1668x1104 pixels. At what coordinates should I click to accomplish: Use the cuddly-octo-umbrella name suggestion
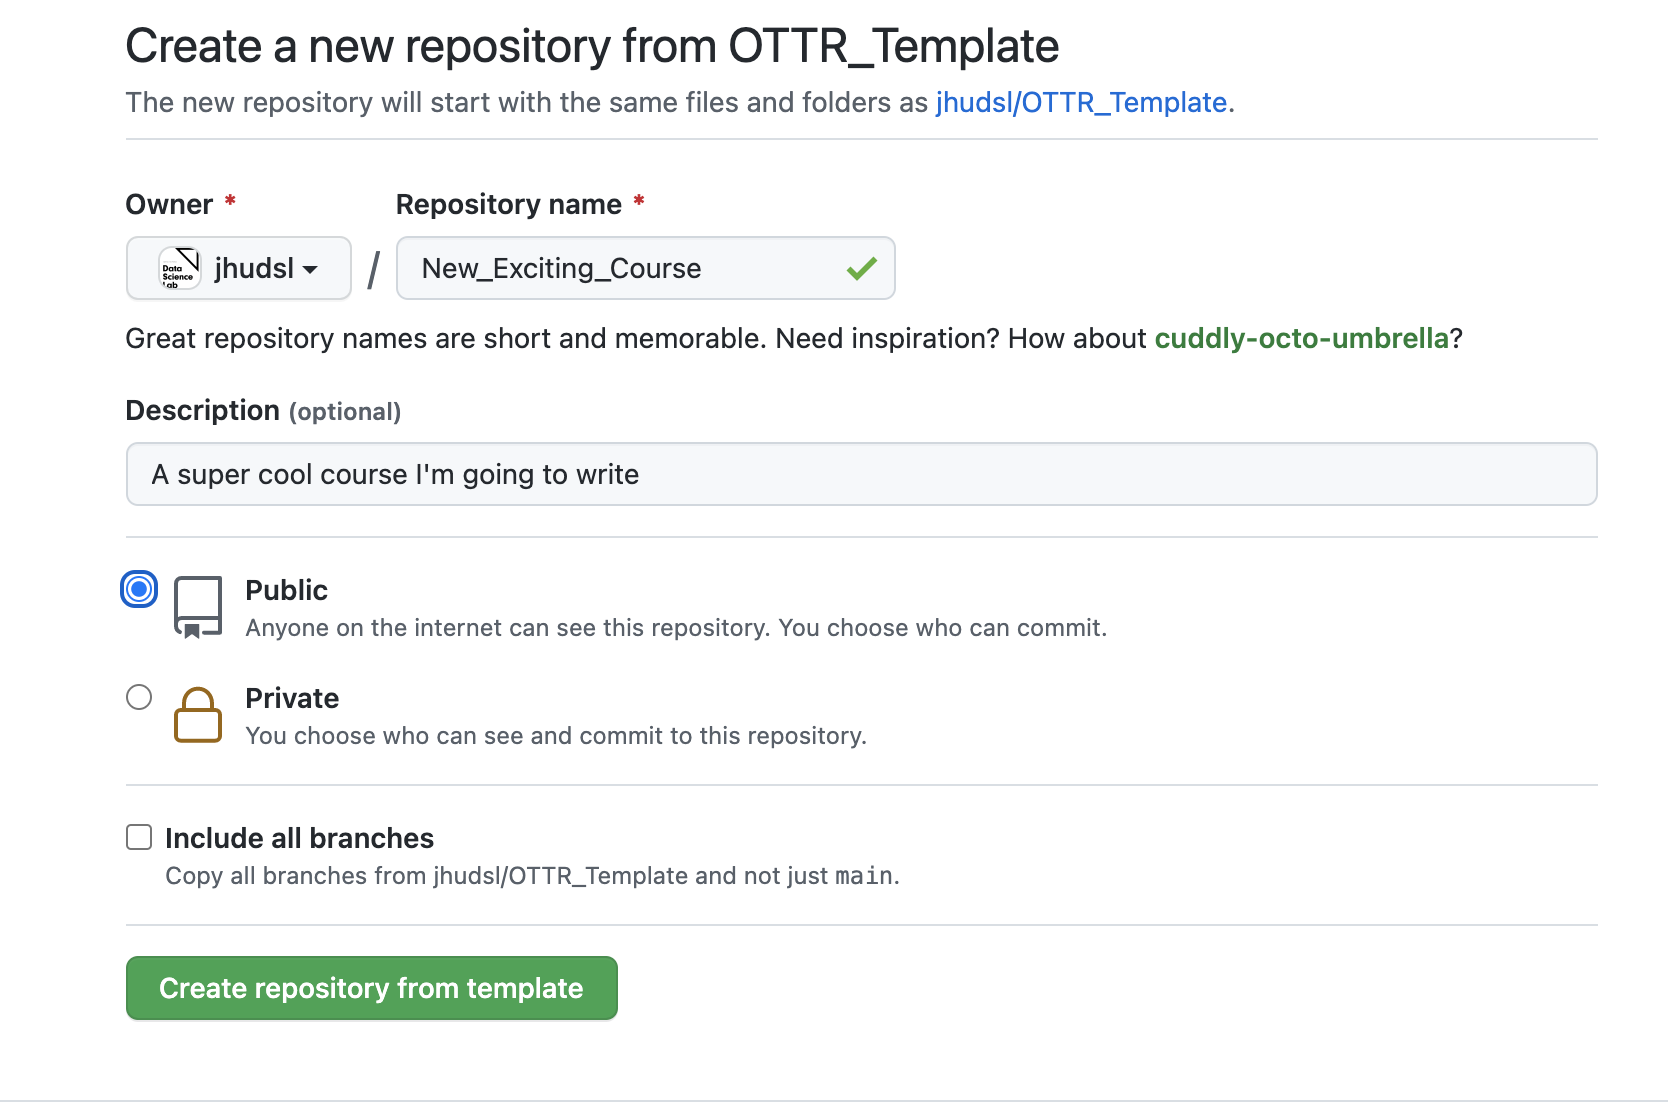(1301, 338)
